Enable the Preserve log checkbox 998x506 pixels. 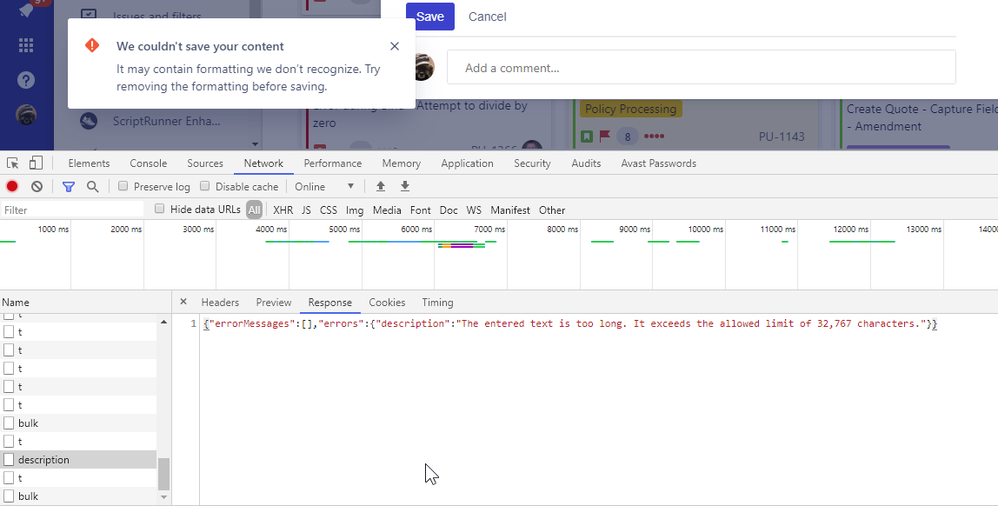coord(123,186)
